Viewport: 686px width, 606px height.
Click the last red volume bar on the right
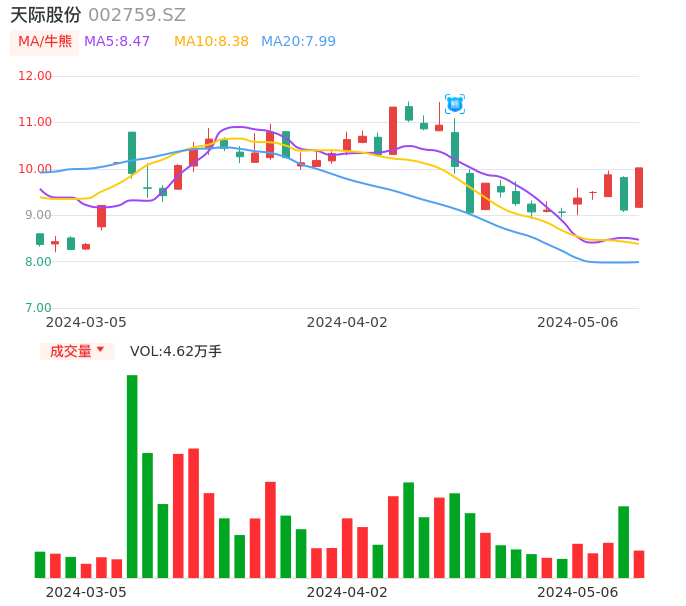click(639, 564)
